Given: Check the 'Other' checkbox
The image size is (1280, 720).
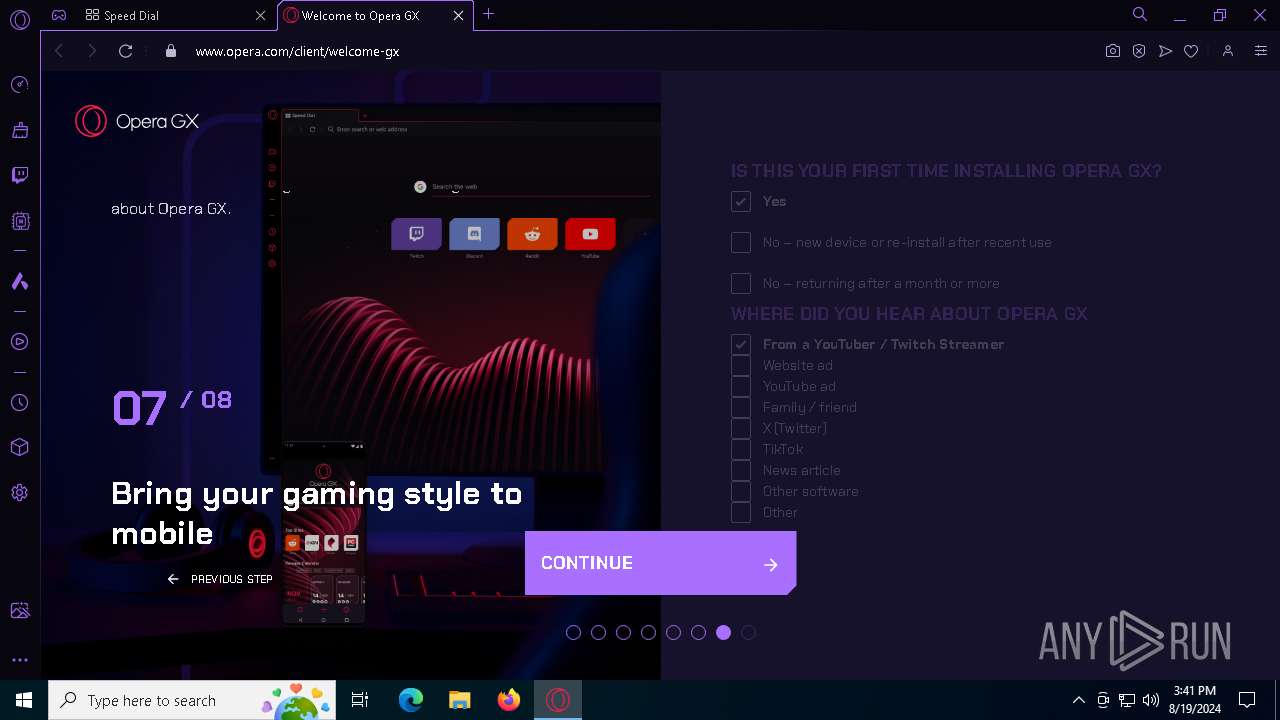Looking at the screenshot, I should (740, 512).
